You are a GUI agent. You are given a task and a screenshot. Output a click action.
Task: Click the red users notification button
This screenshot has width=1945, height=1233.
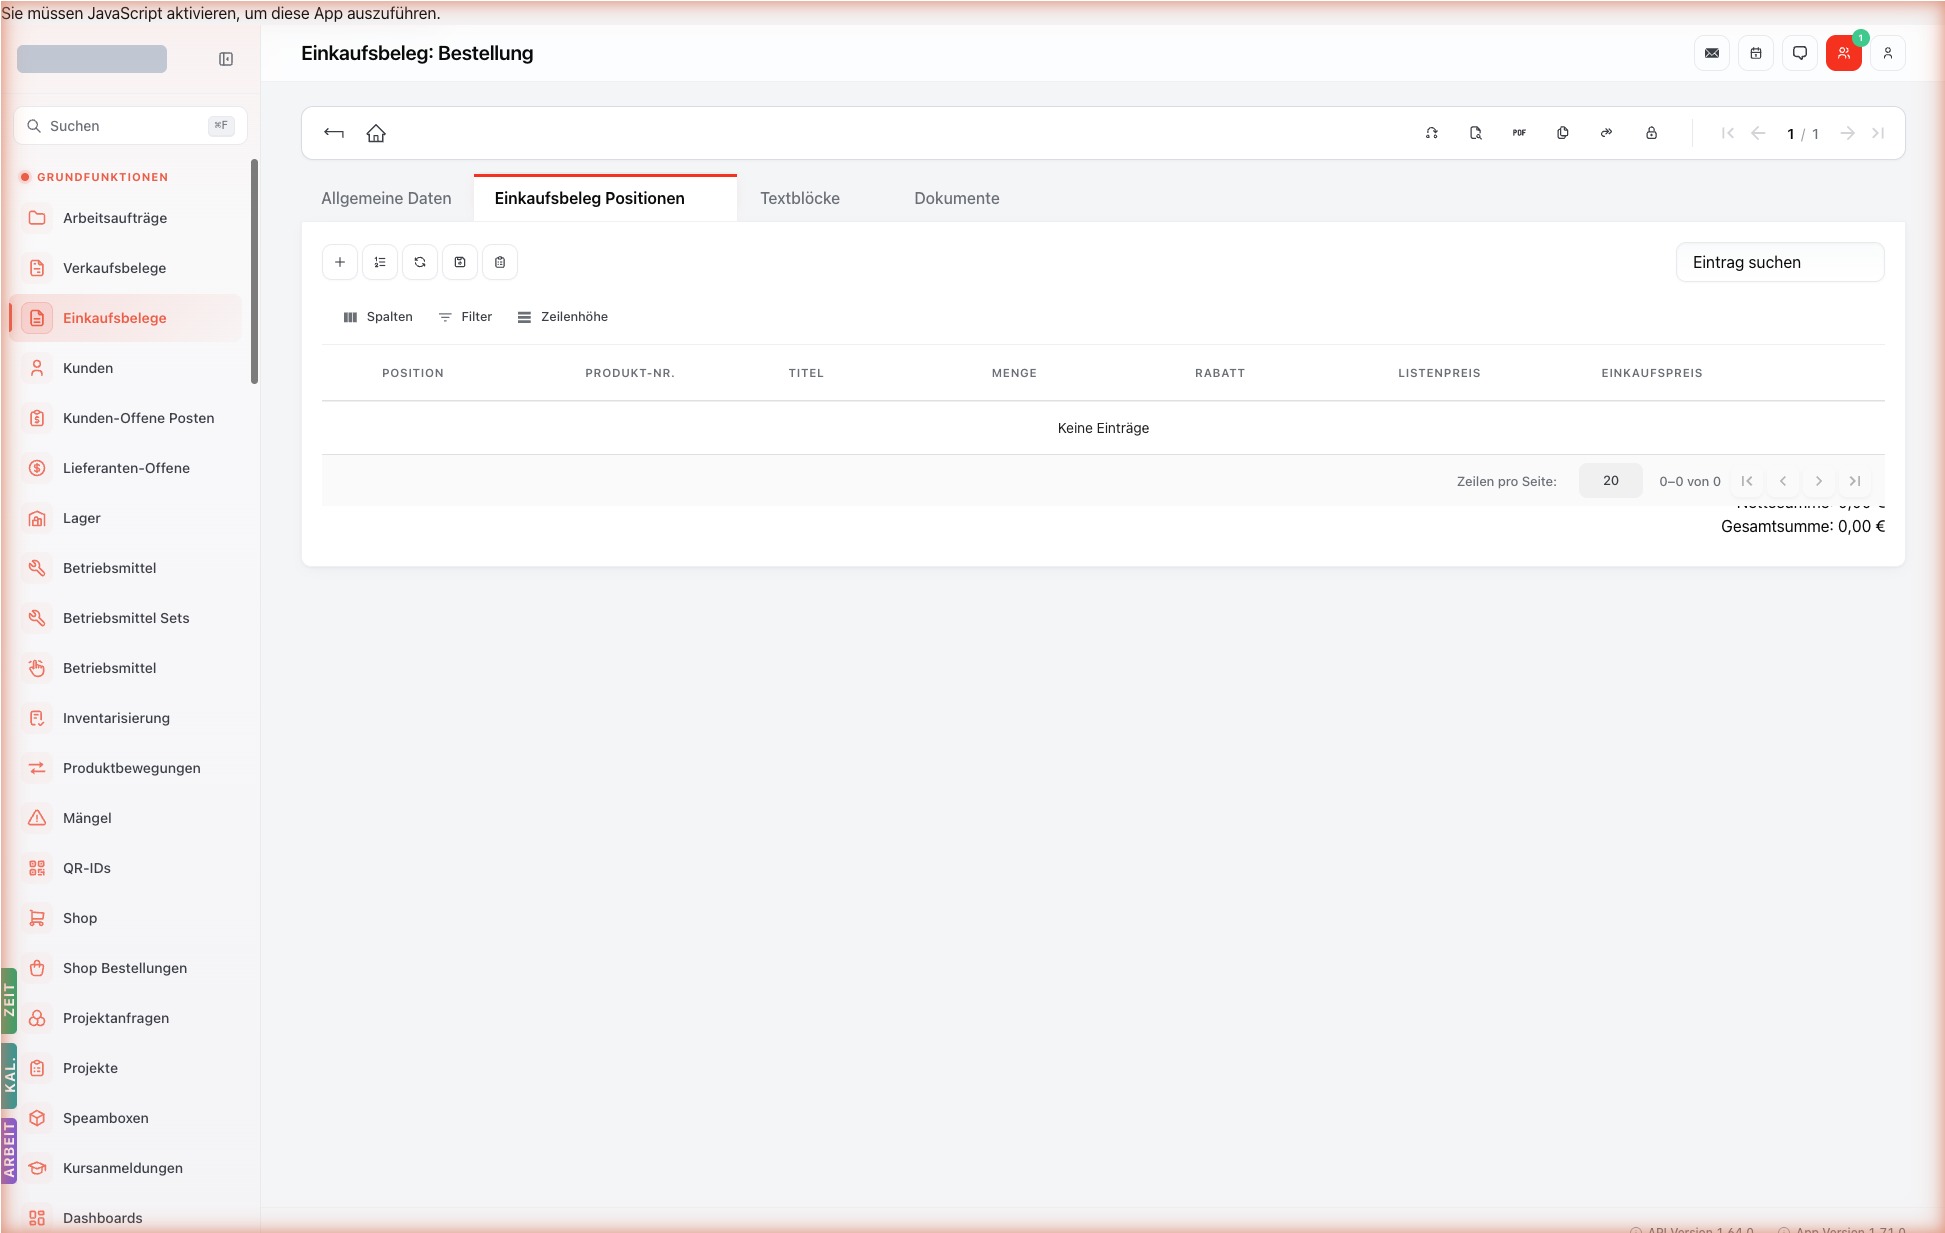coord(1844,53)
